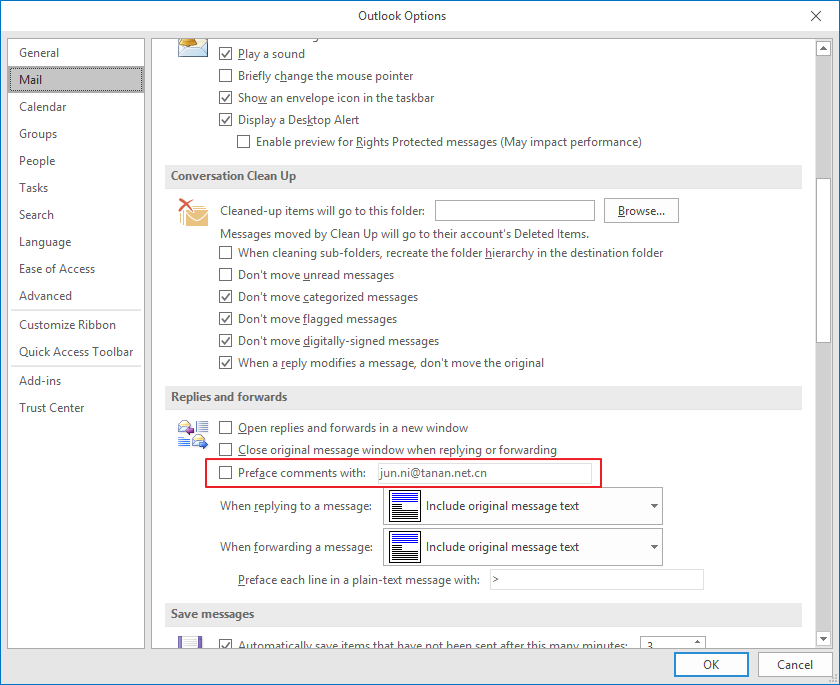Click the forward message layout preview icon
Image resolution: width=840 pixels, height=685 pixels.
pyautogui.click(x=404, y=547)
